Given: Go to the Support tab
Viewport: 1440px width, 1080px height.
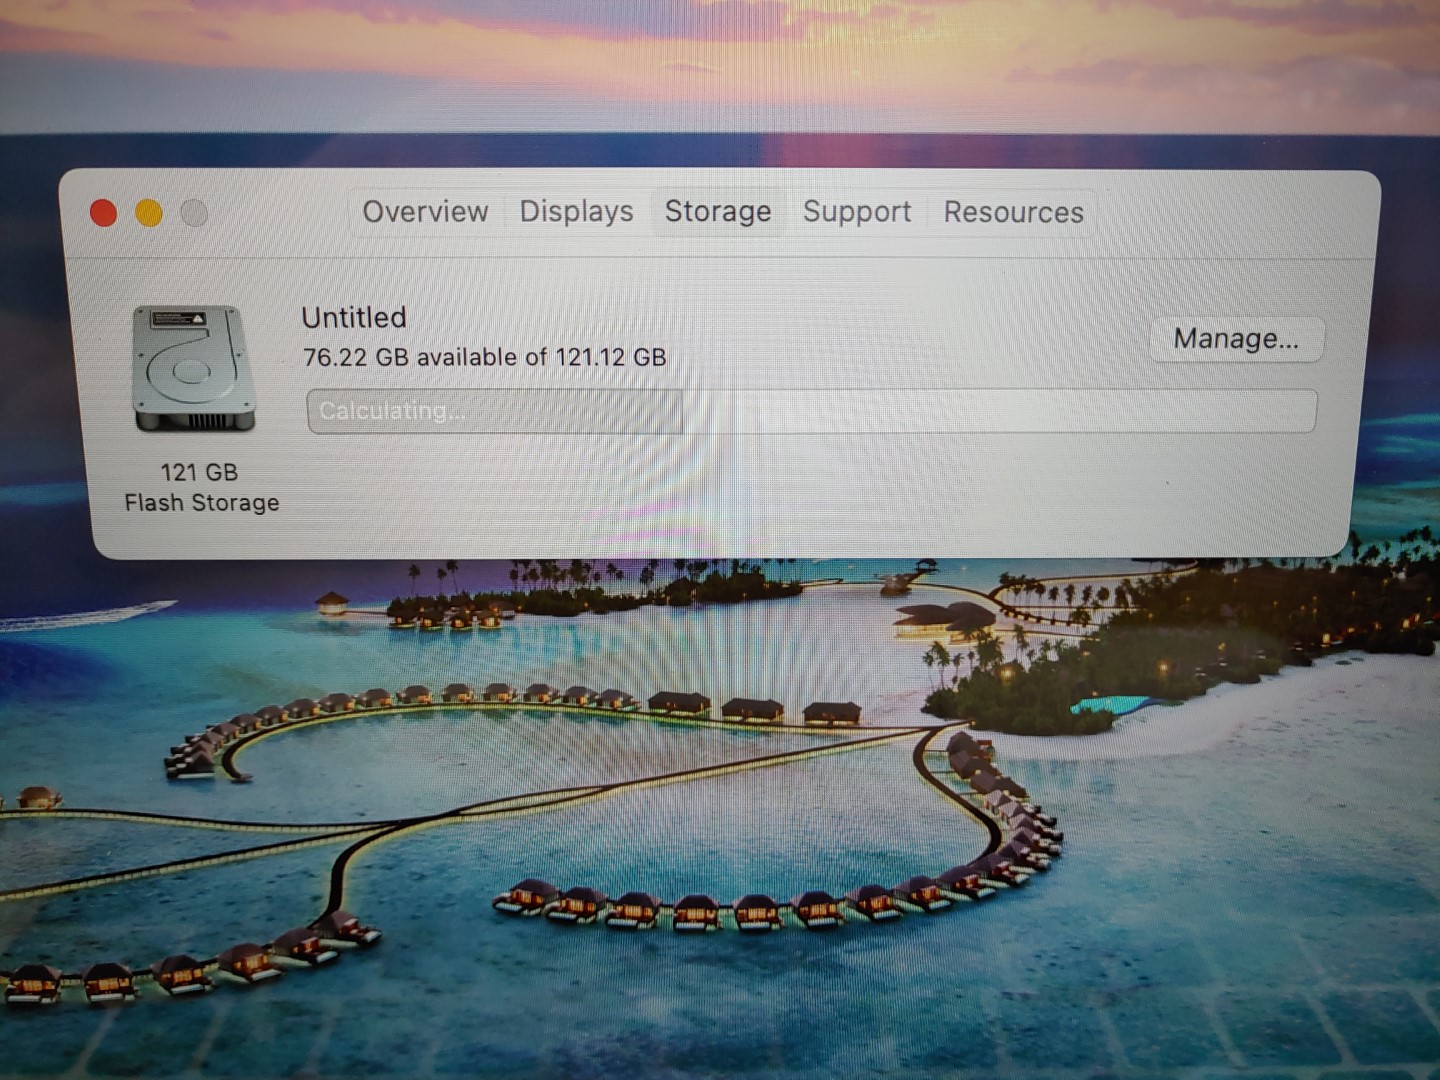Looking at the screenshot, I should point(857,212).
